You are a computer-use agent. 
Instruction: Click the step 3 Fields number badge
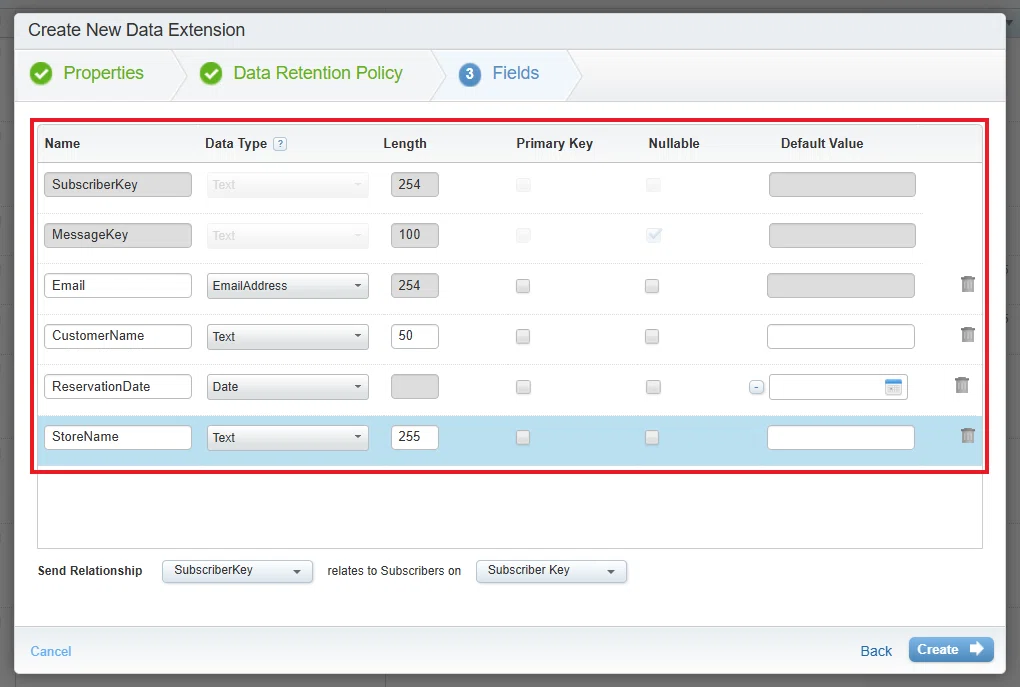point(469,74)
